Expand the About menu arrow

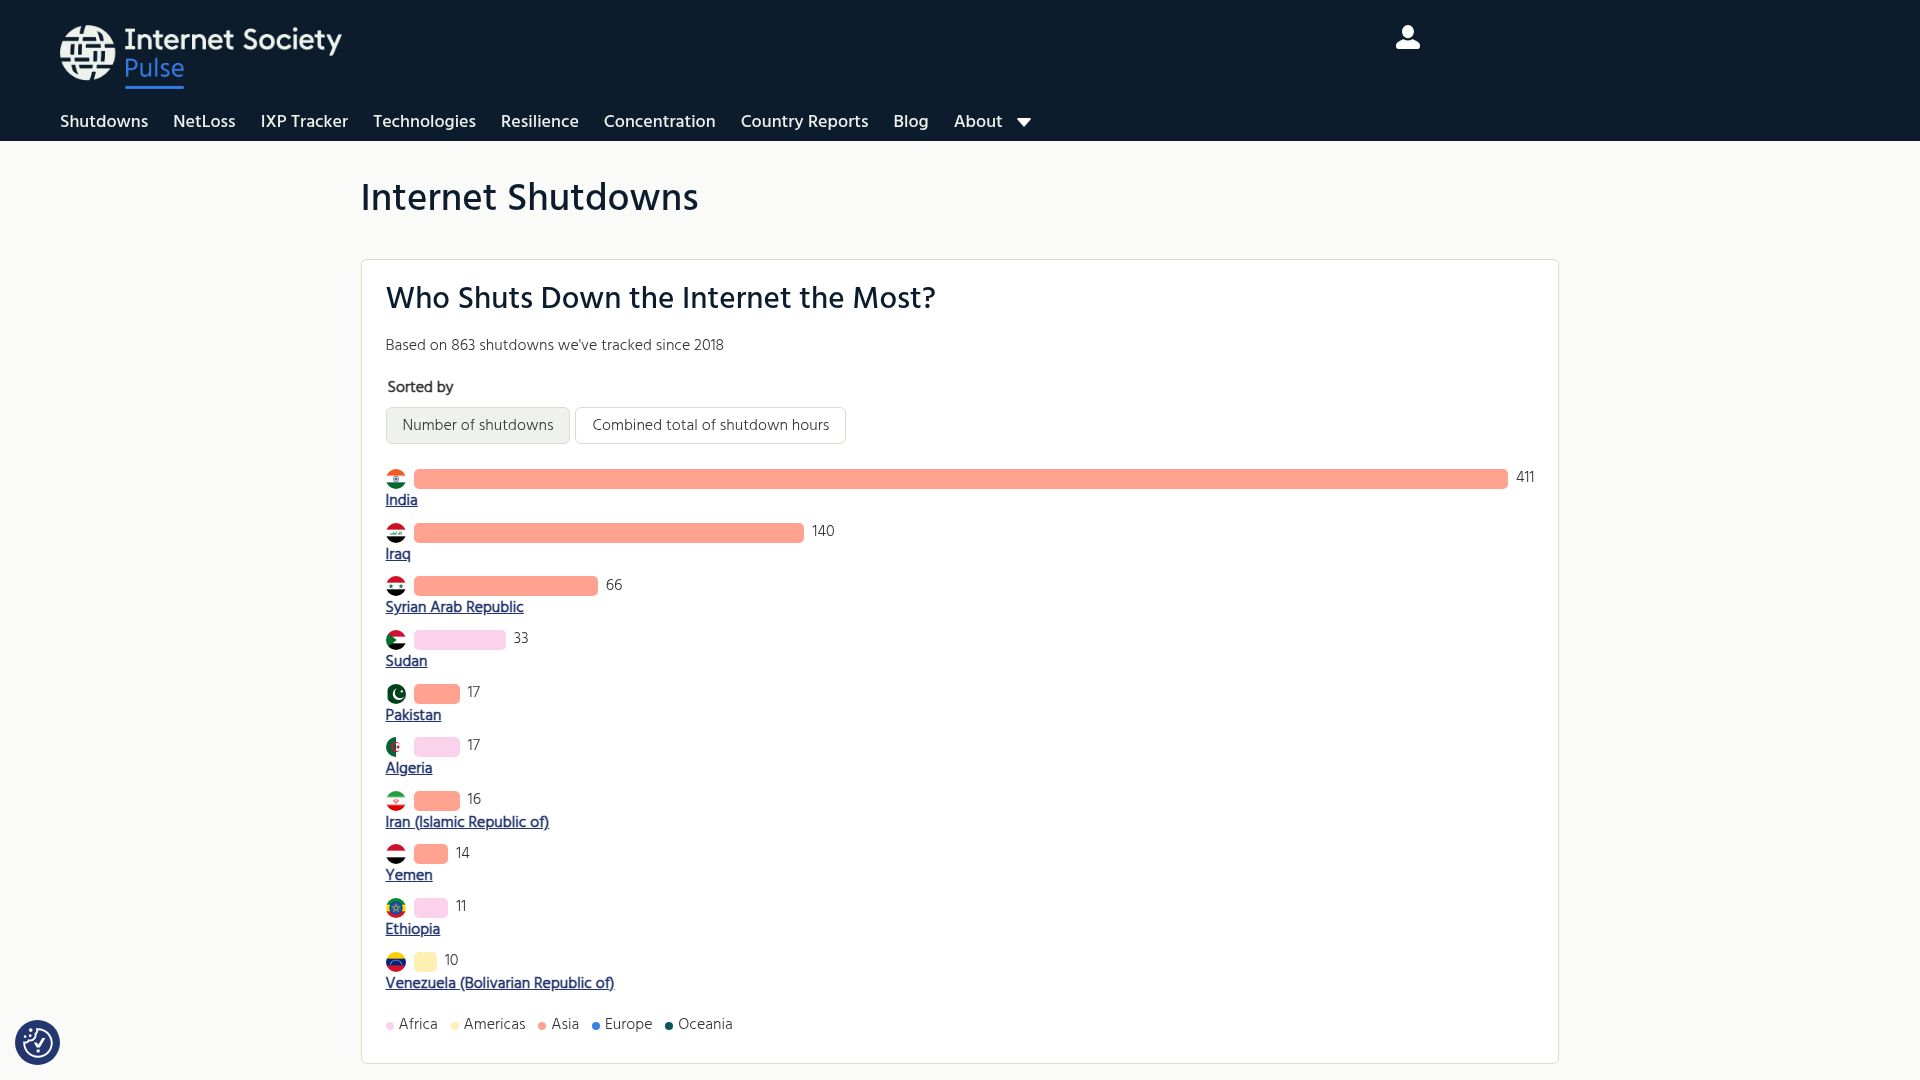1024,122
